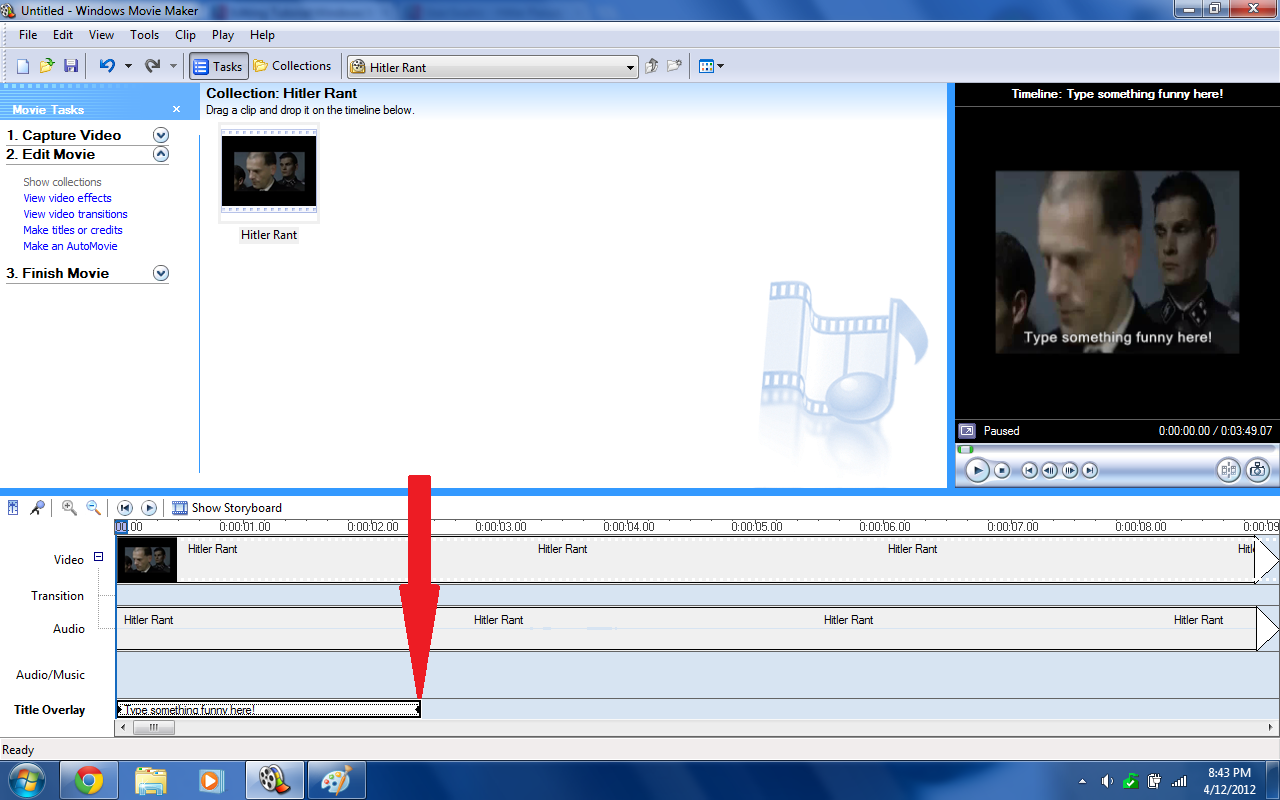Save the project with the floppy disk icon

(x=71, y=66)
